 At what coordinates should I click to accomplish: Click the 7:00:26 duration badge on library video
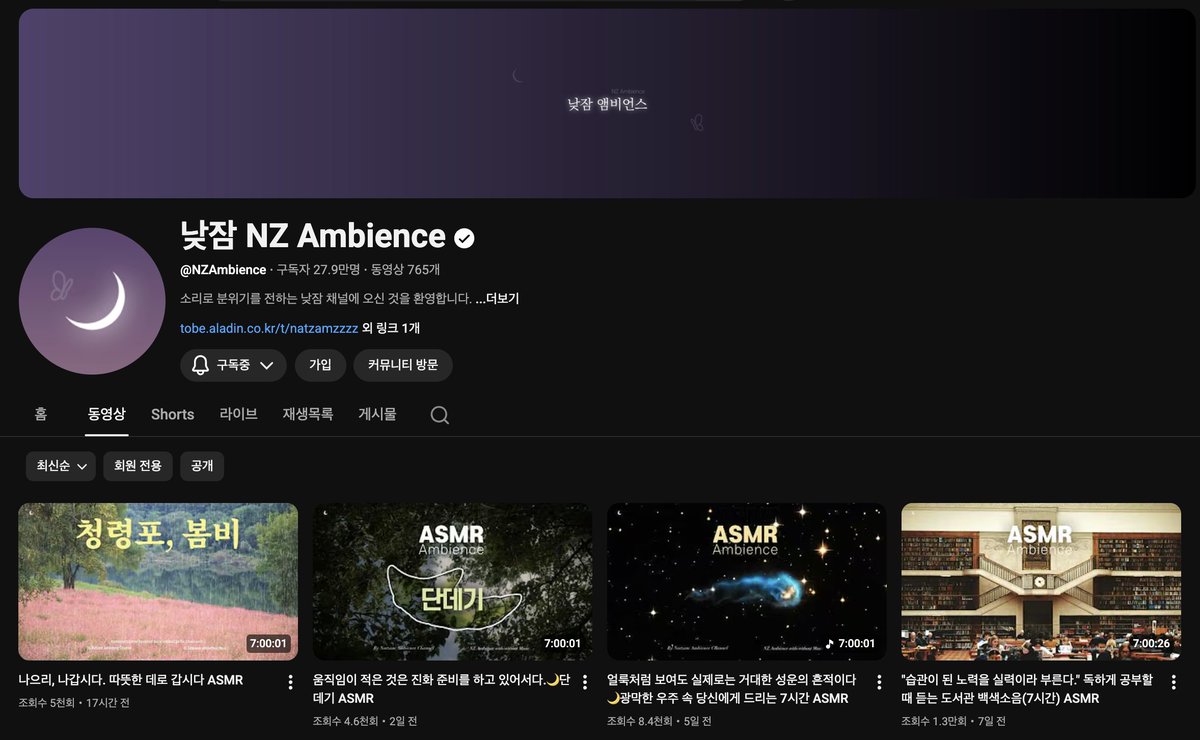click(1151, 644)
